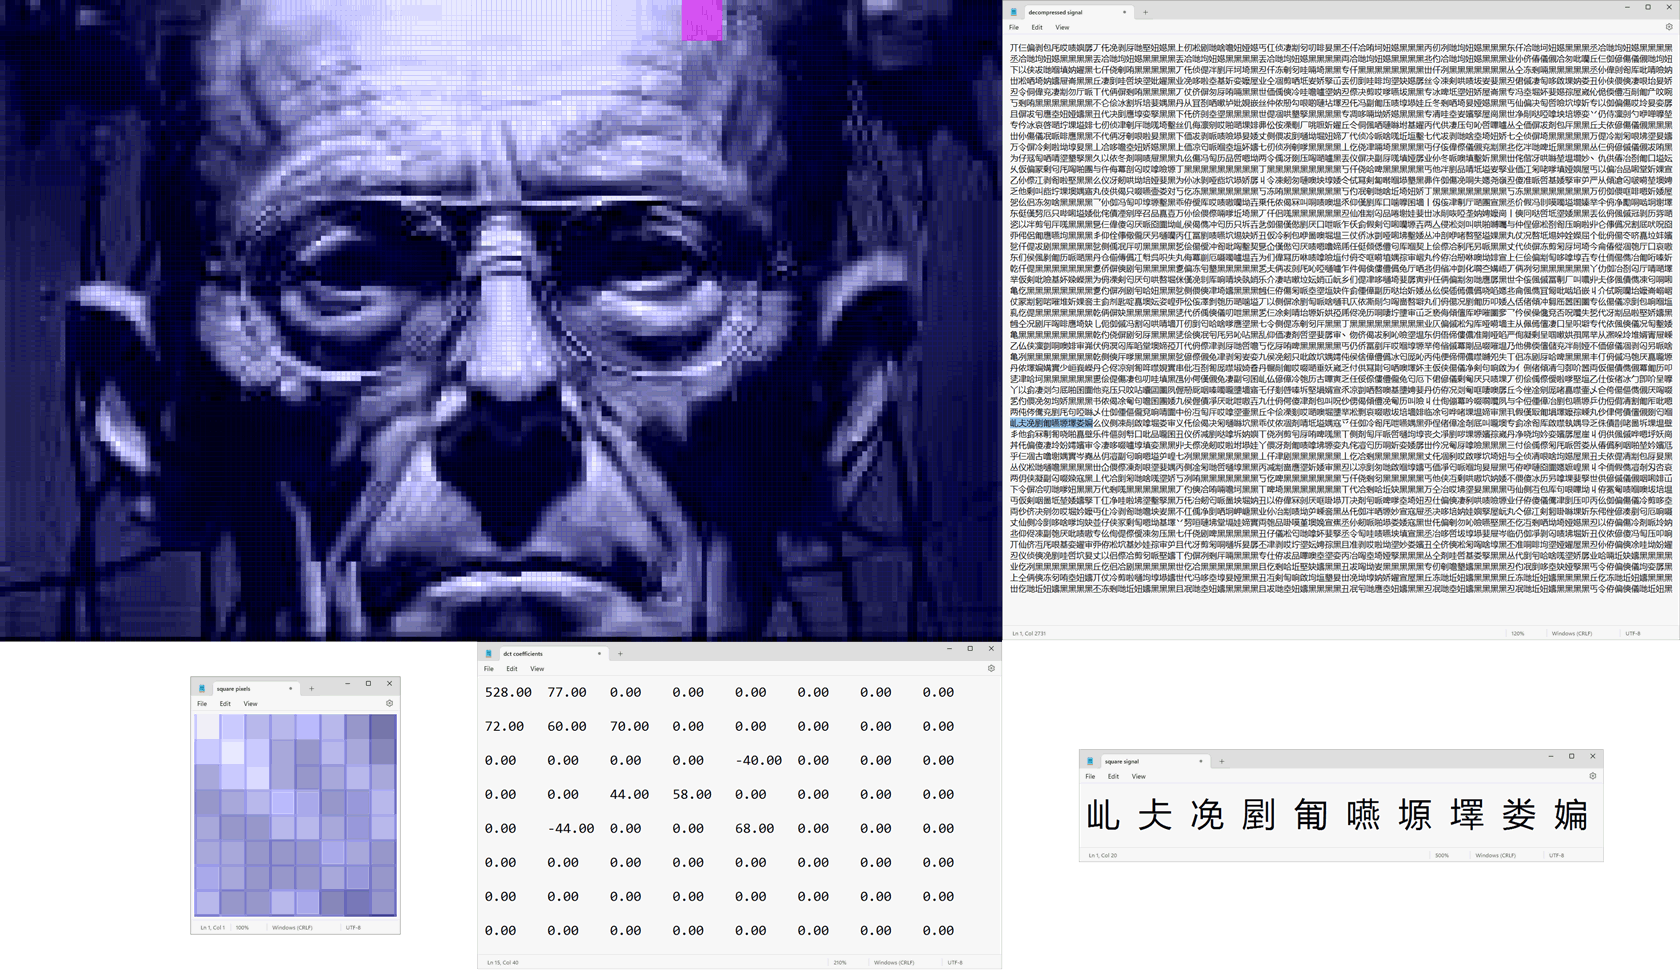The height and width of the screenshot is (970, 1680).
Task: Click the 528.00 coefficient value
Action: [508, 692]
